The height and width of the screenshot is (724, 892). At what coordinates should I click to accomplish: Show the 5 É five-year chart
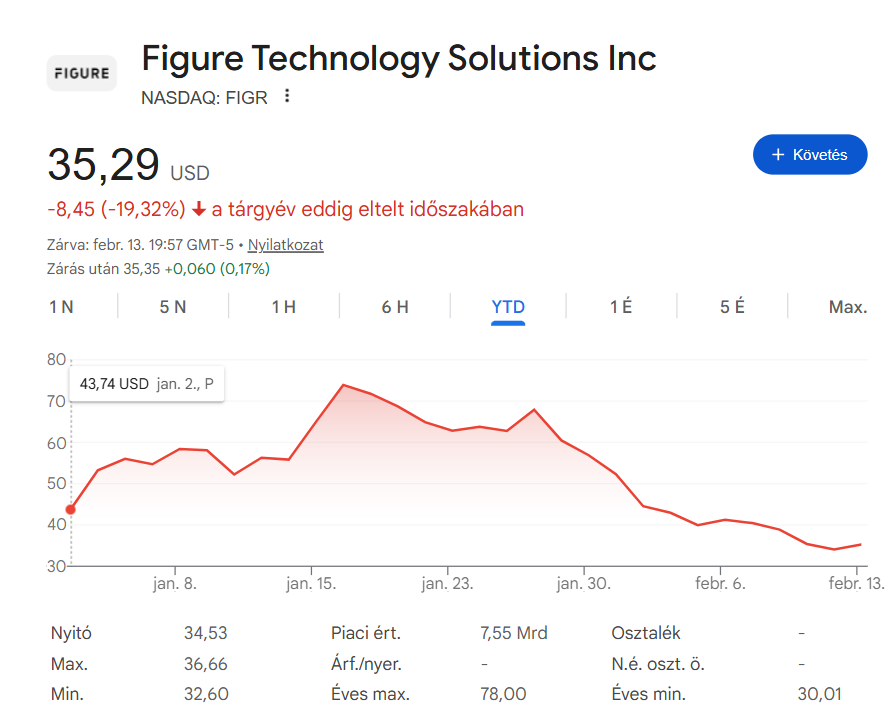tap(732, 307)
